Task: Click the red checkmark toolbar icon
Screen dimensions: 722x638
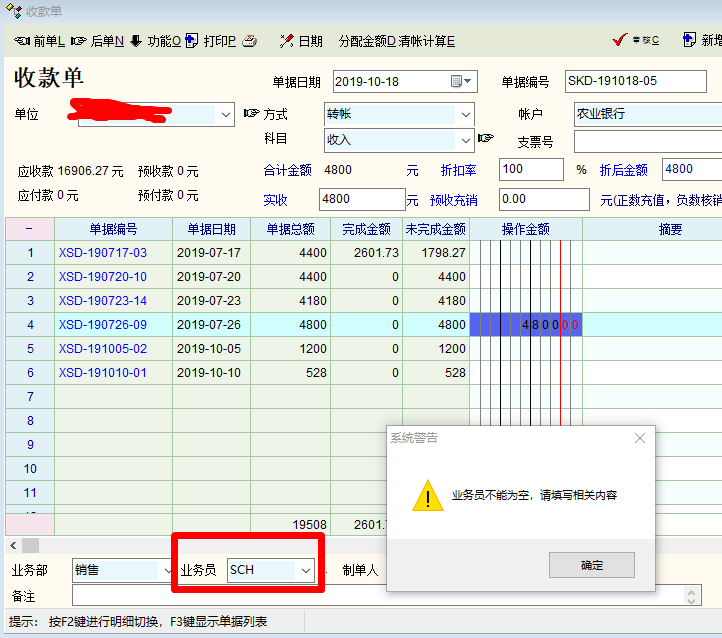Action: coord(620,41)
